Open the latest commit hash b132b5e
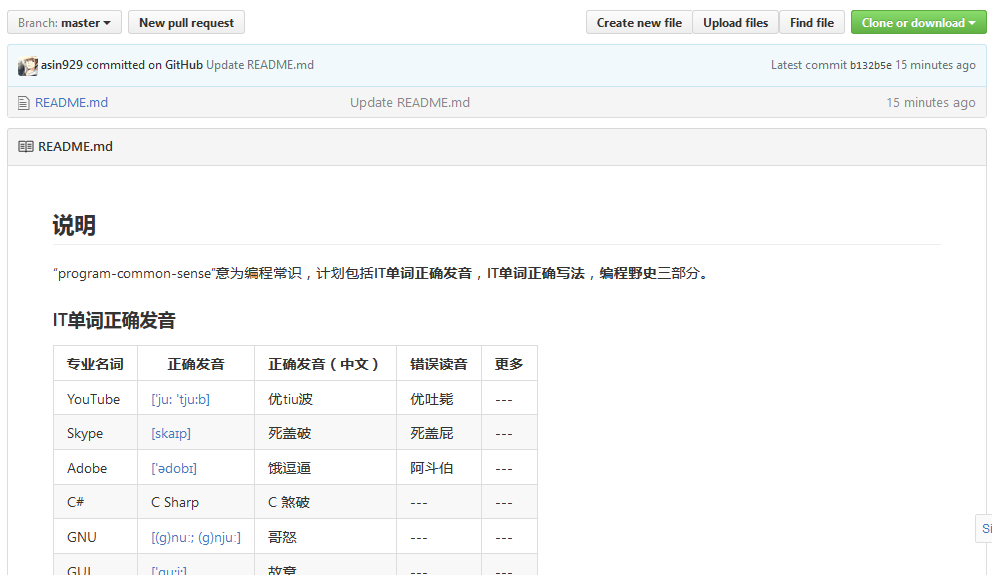The width and height of the screenshot is (992, 575). 871,65
